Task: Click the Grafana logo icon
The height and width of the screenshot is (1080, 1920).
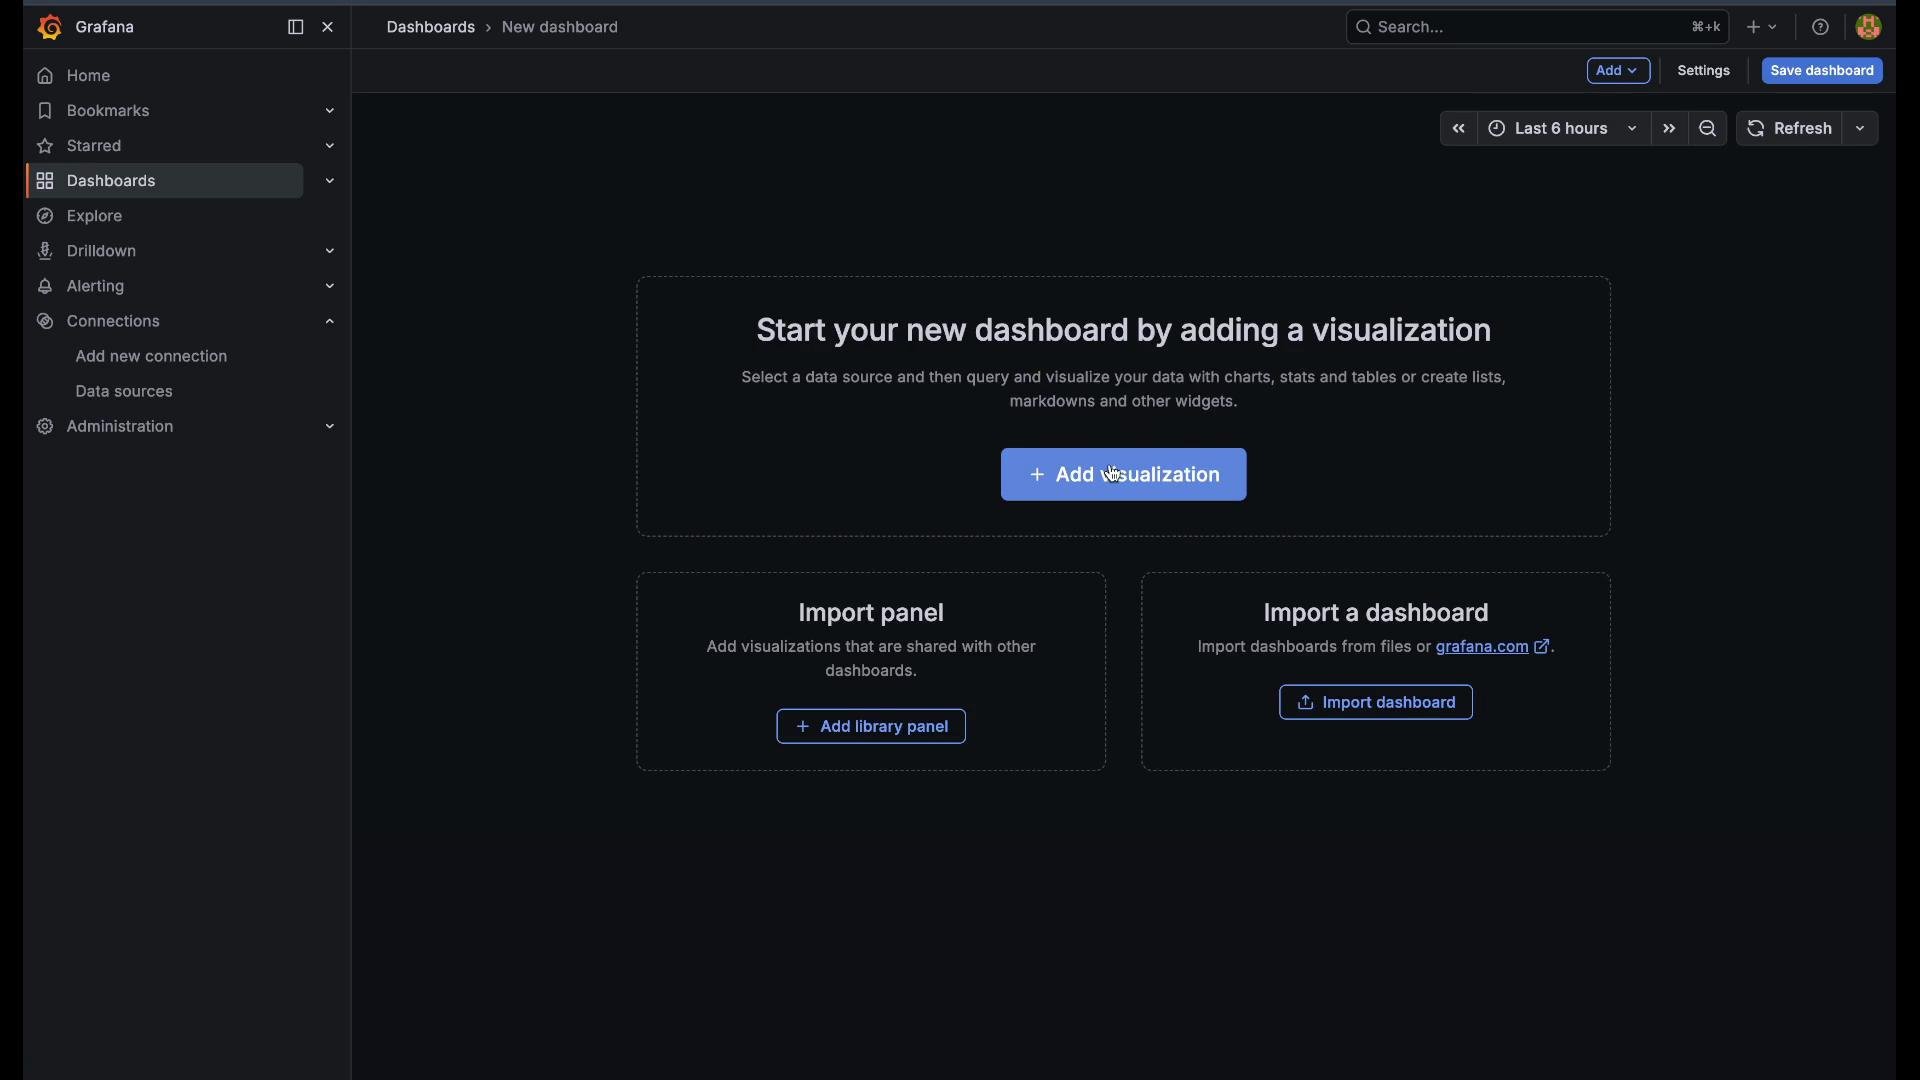Action: coord(48,28)
